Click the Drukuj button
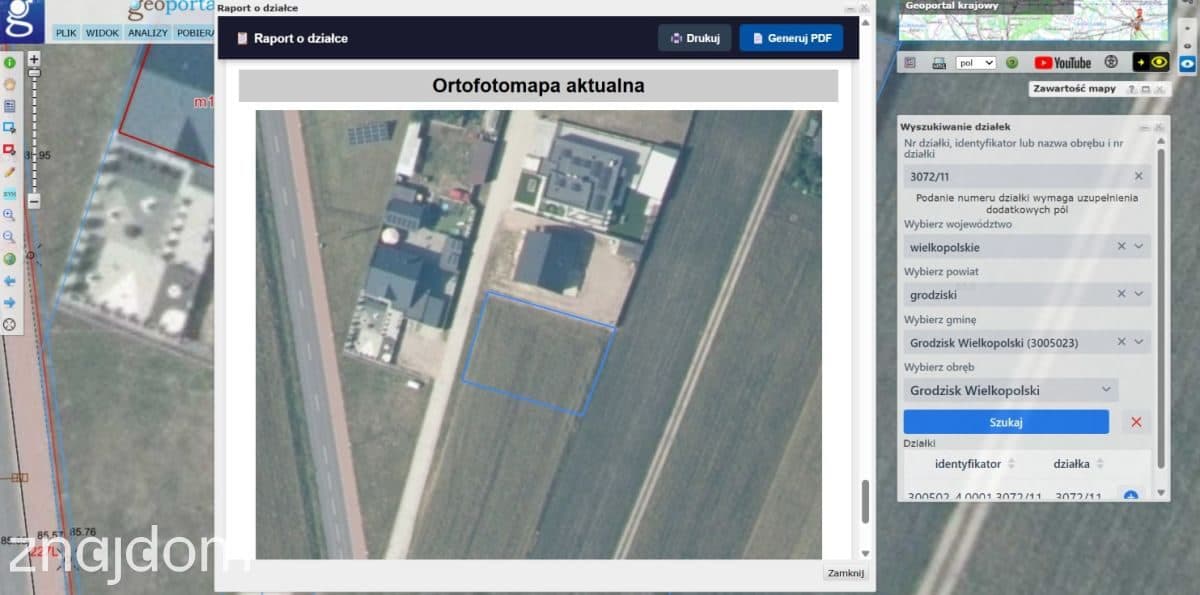 [695, 38]
